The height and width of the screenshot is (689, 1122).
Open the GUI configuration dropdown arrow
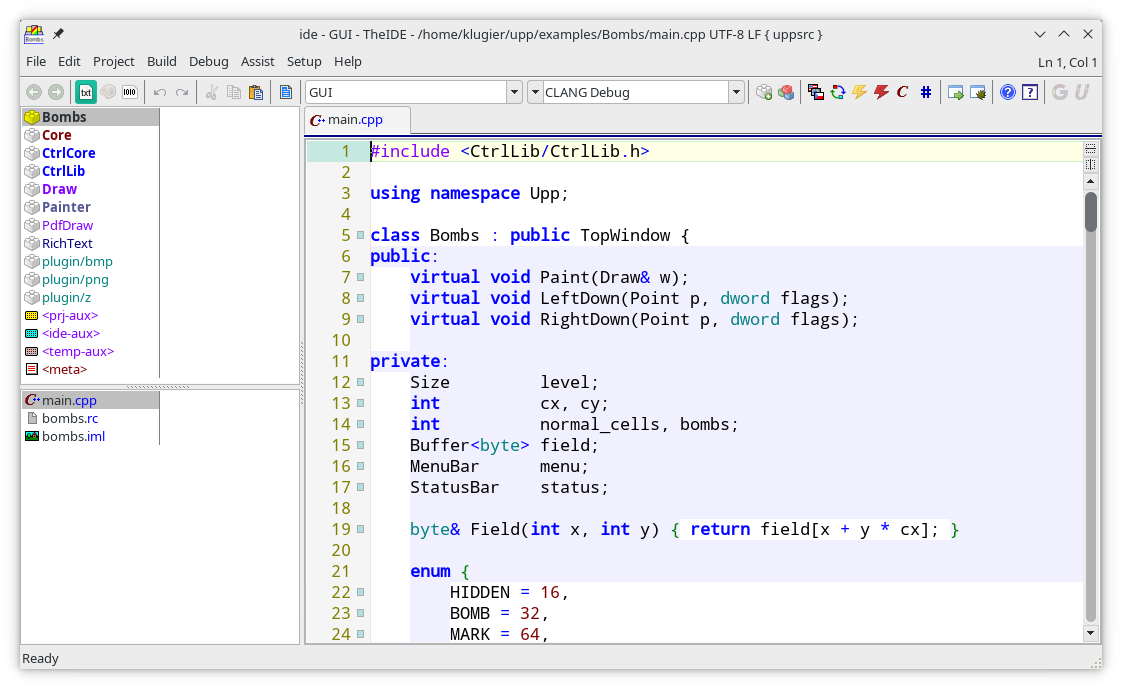(x=514, y=93)
